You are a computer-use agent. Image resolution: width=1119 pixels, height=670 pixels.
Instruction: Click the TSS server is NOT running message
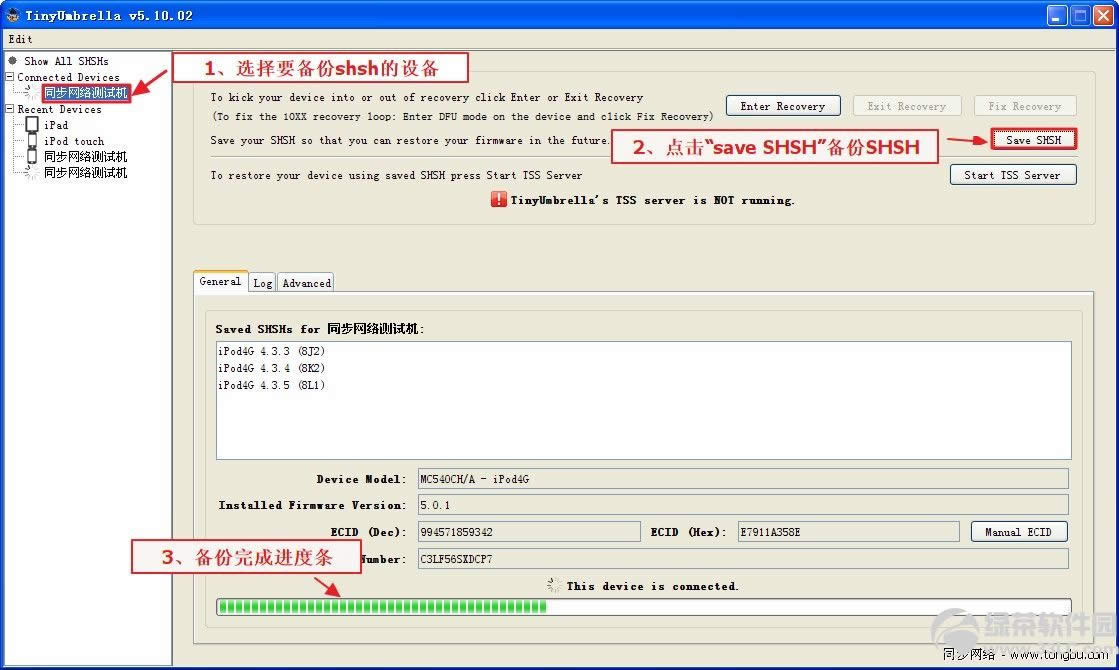tap(652, 200)
